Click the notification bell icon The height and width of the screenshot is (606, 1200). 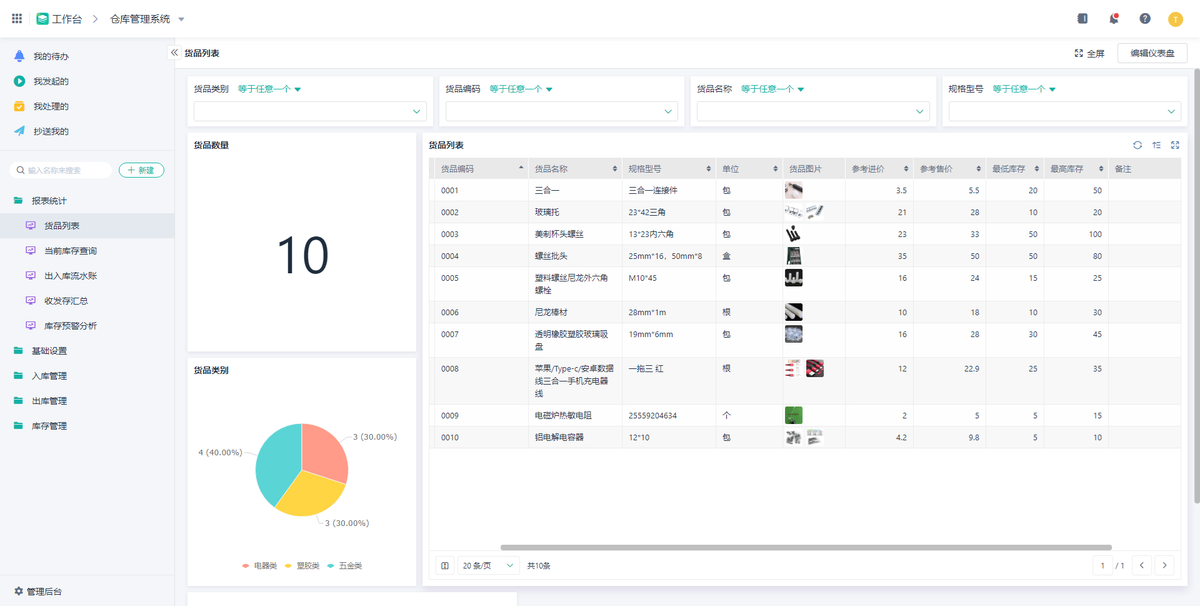click(x=1114, y=19)
